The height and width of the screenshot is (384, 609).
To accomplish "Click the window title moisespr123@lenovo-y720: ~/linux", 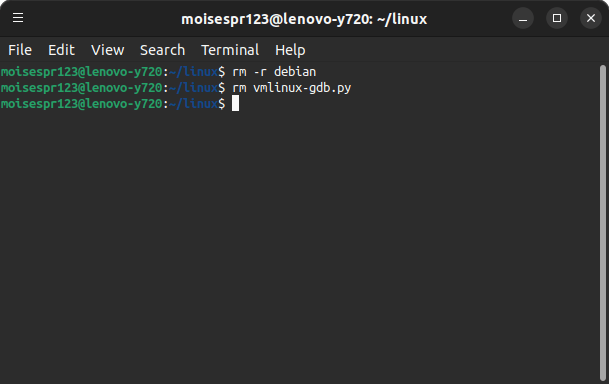I will (304, 19).
